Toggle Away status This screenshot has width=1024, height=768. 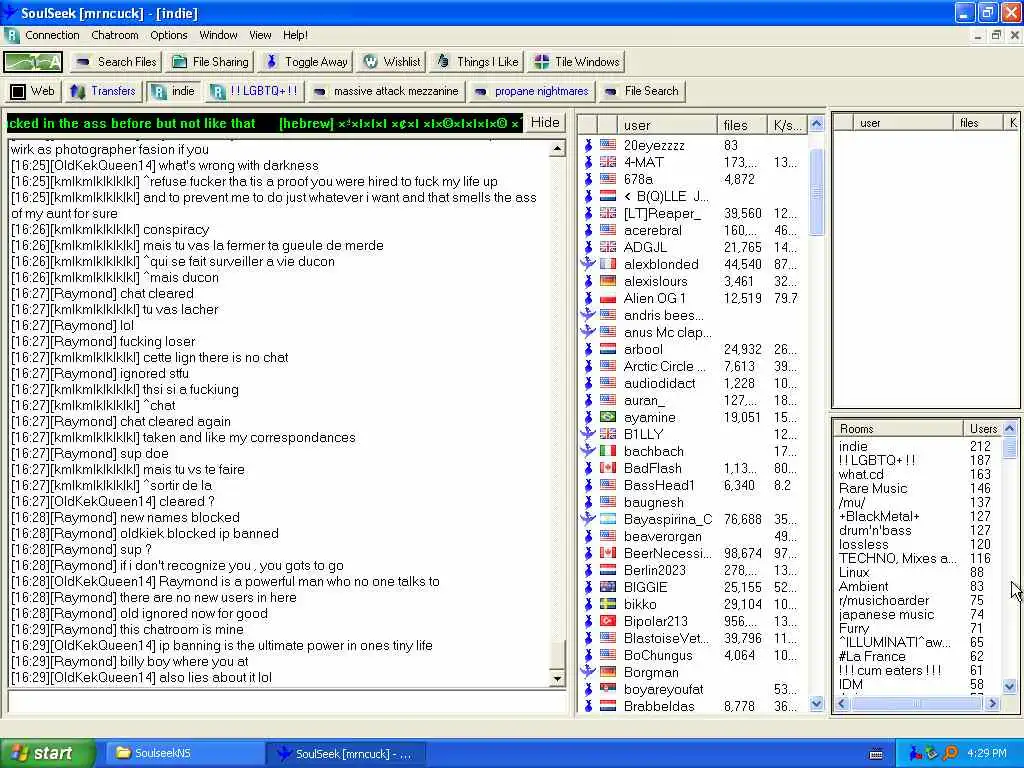coord(307,62)
